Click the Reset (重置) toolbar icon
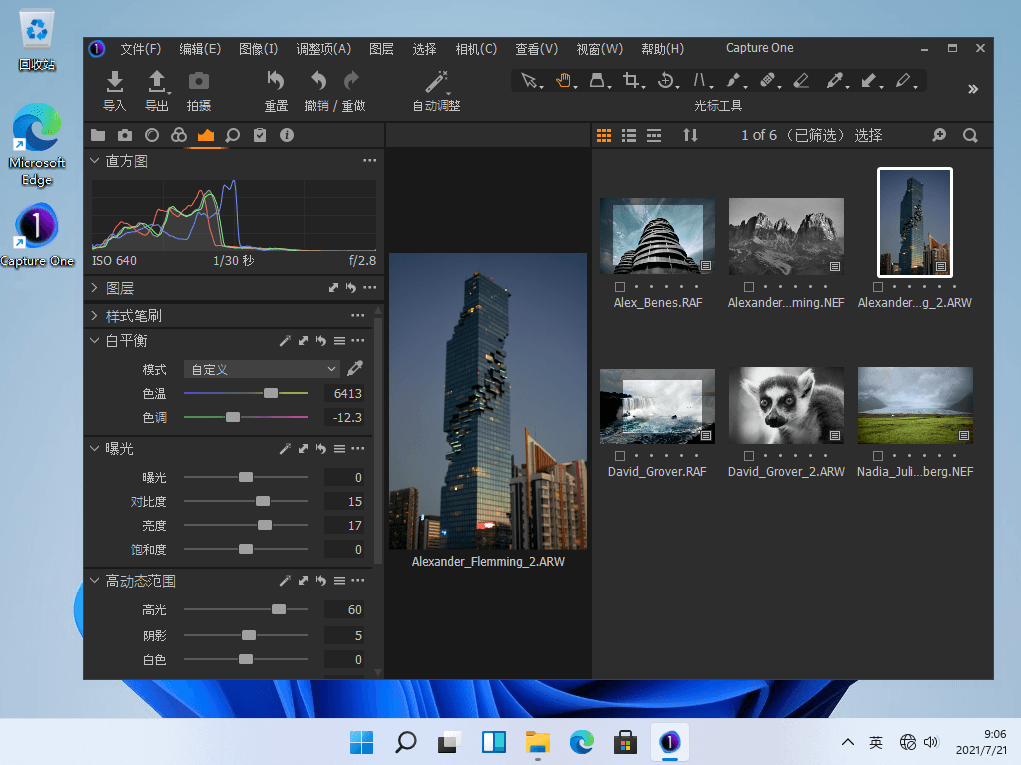The image size is (1021, 765). pos(275,81)
